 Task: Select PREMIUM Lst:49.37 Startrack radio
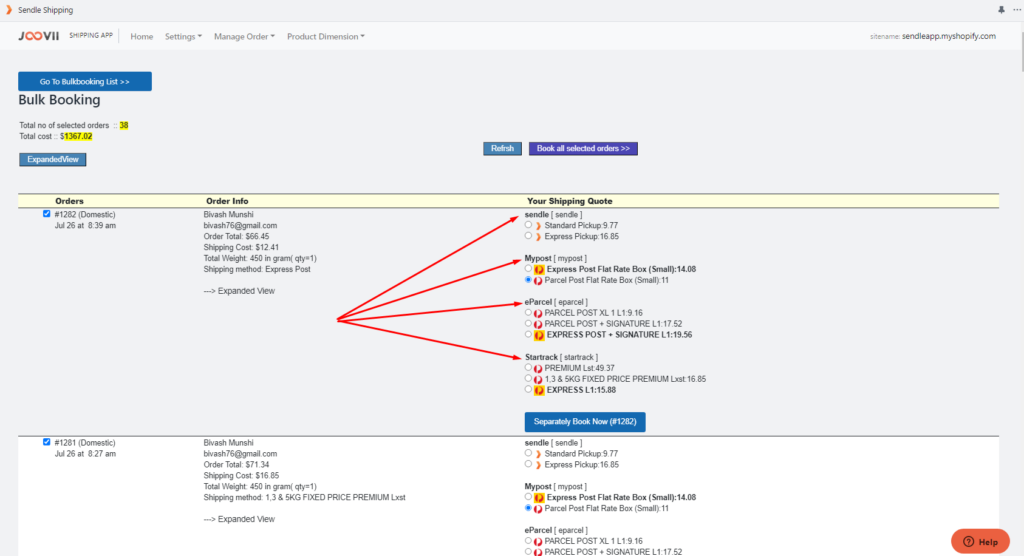[528, 367]
